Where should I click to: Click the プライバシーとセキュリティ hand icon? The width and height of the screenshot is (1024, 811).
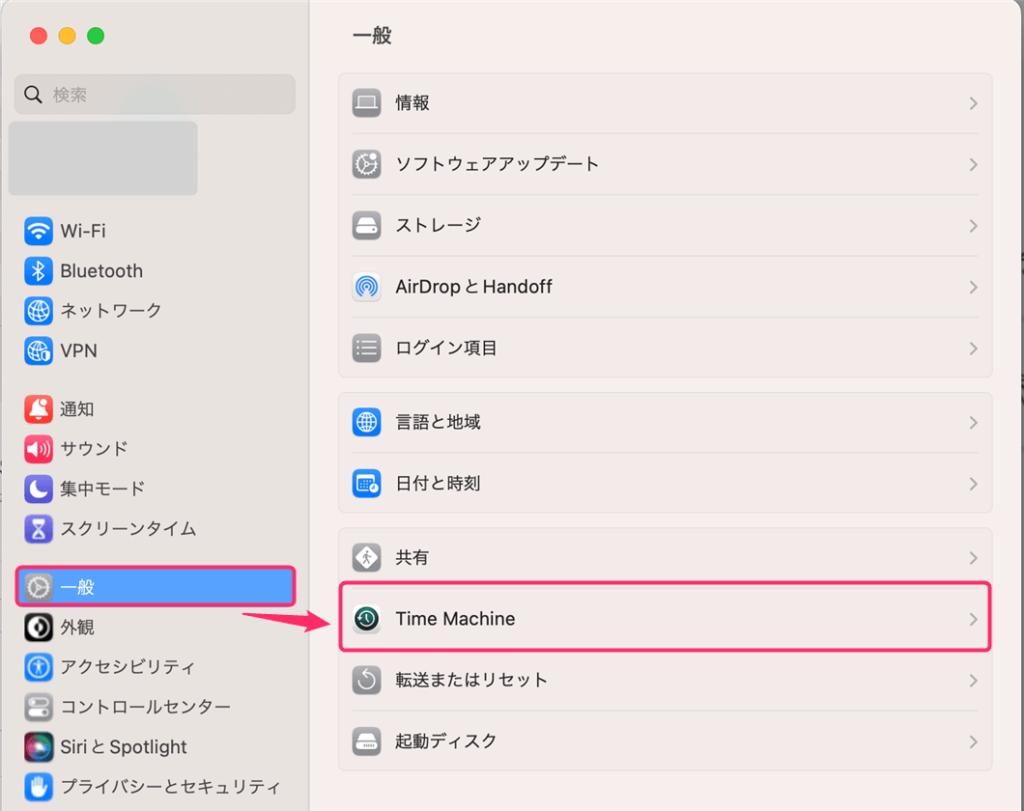click(x=36, y=787)
